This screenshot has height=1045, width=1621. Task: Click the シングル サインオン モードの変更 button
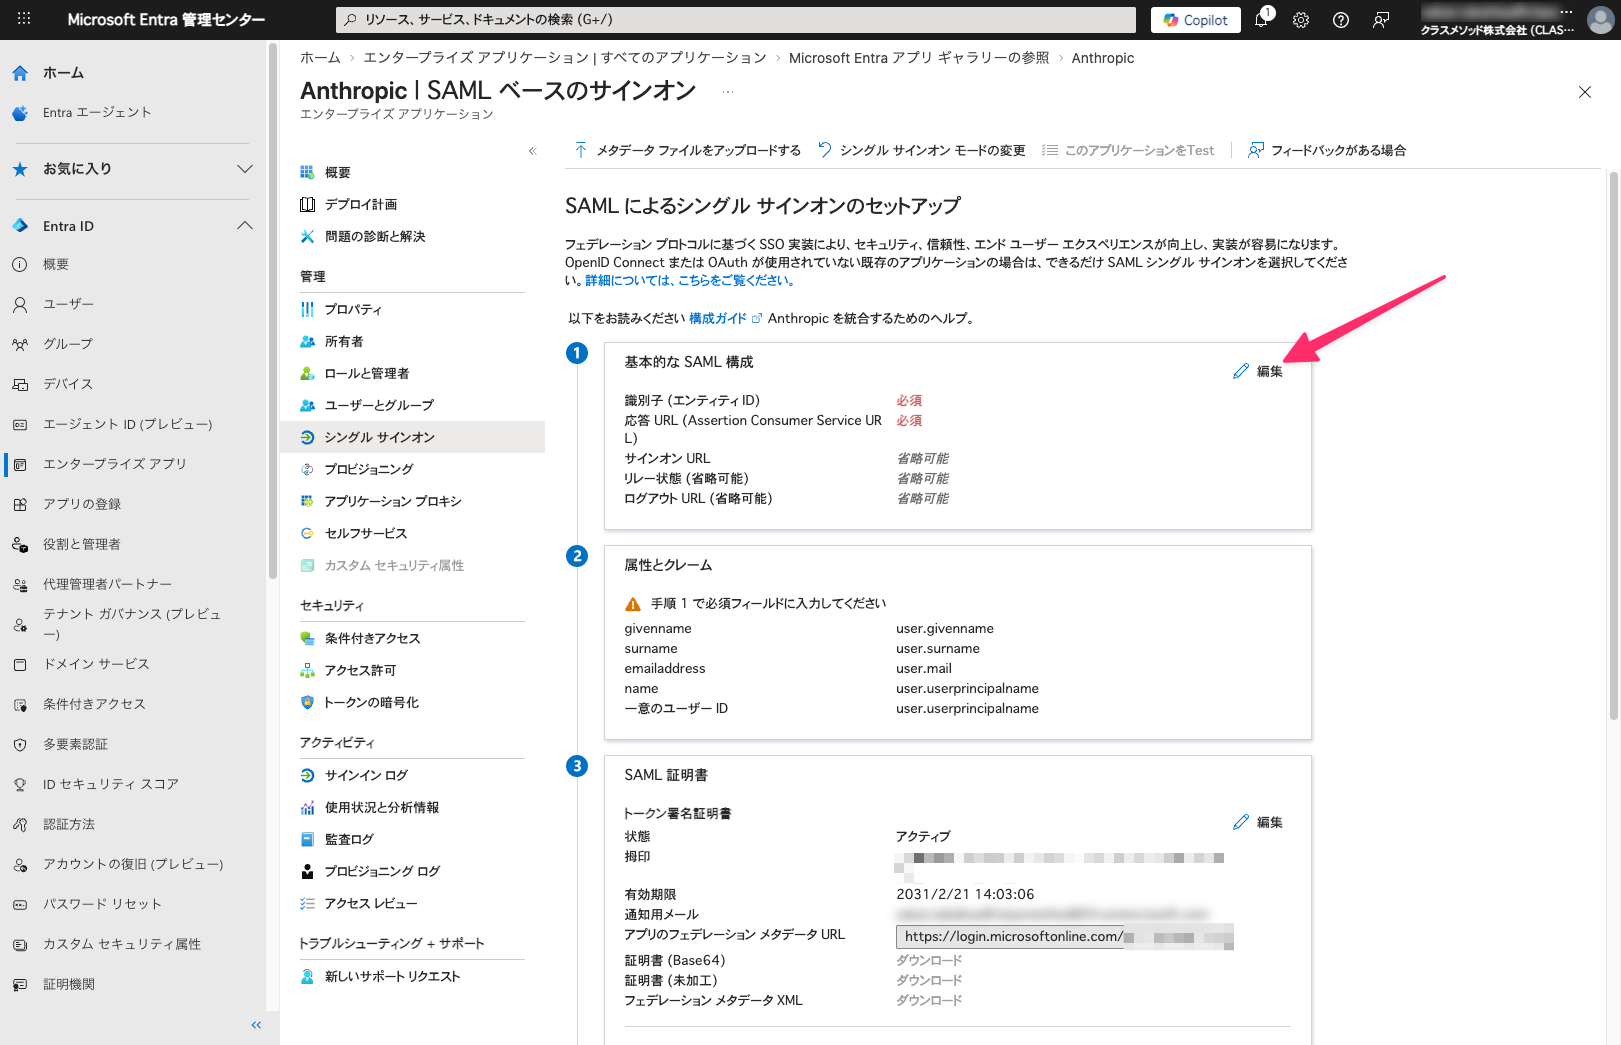(x=921, y=150)
